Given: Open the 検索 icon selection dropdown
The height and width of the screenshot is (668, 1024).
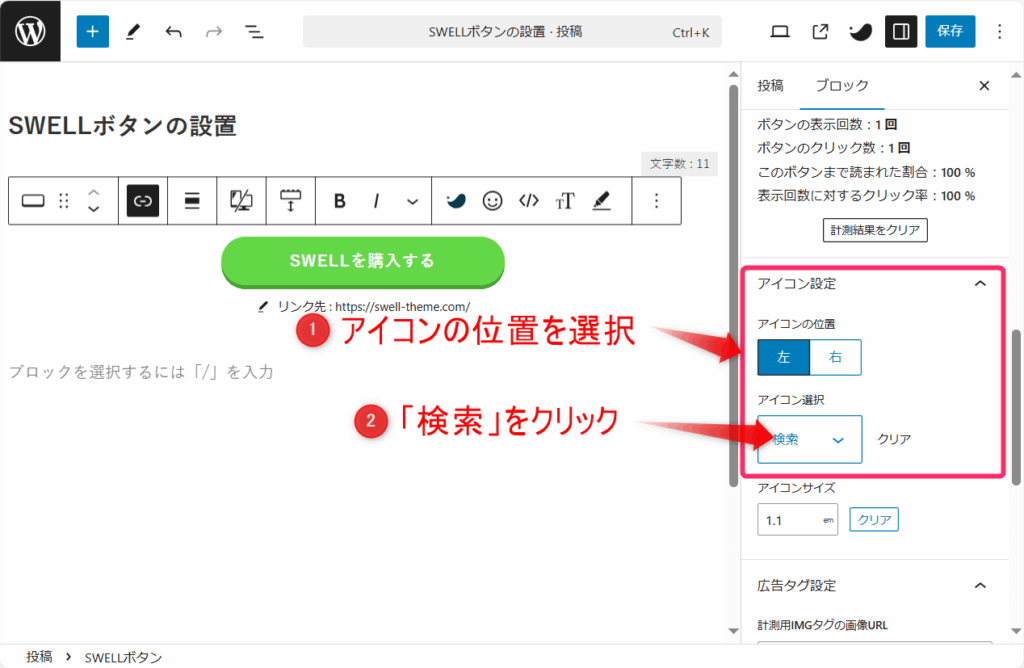Looking at the screenshot, I should tap(809, 439).
